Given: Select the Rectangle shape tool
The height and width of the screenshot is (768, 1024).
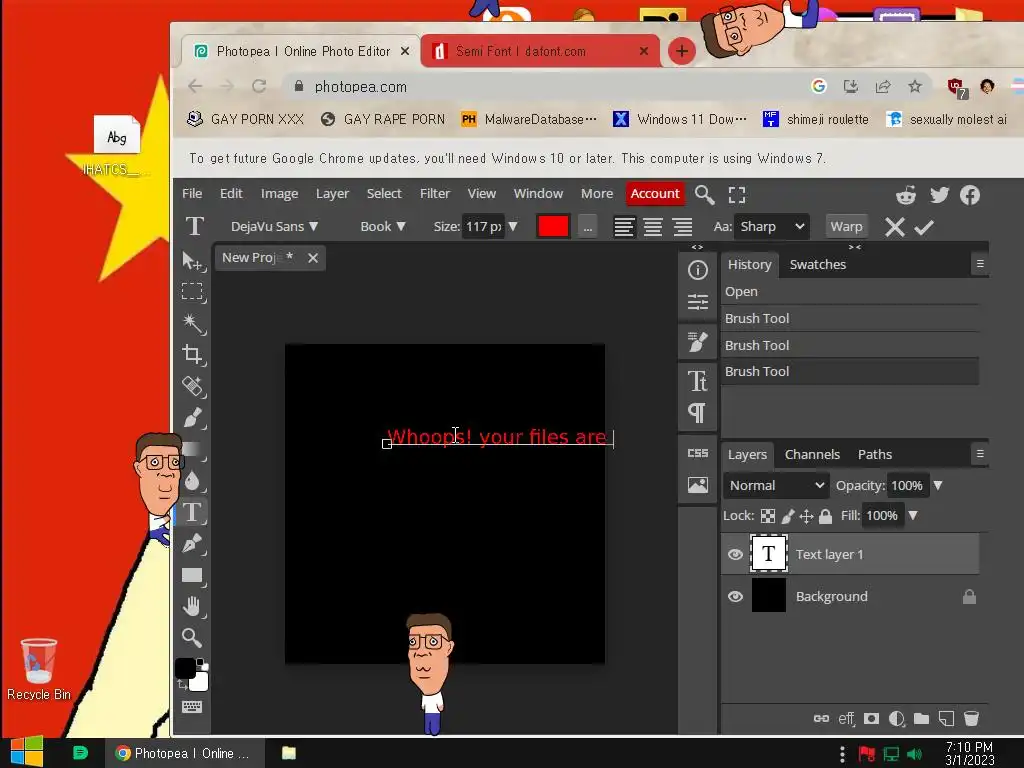Looking at the screenshot, I should coord(192,575).
